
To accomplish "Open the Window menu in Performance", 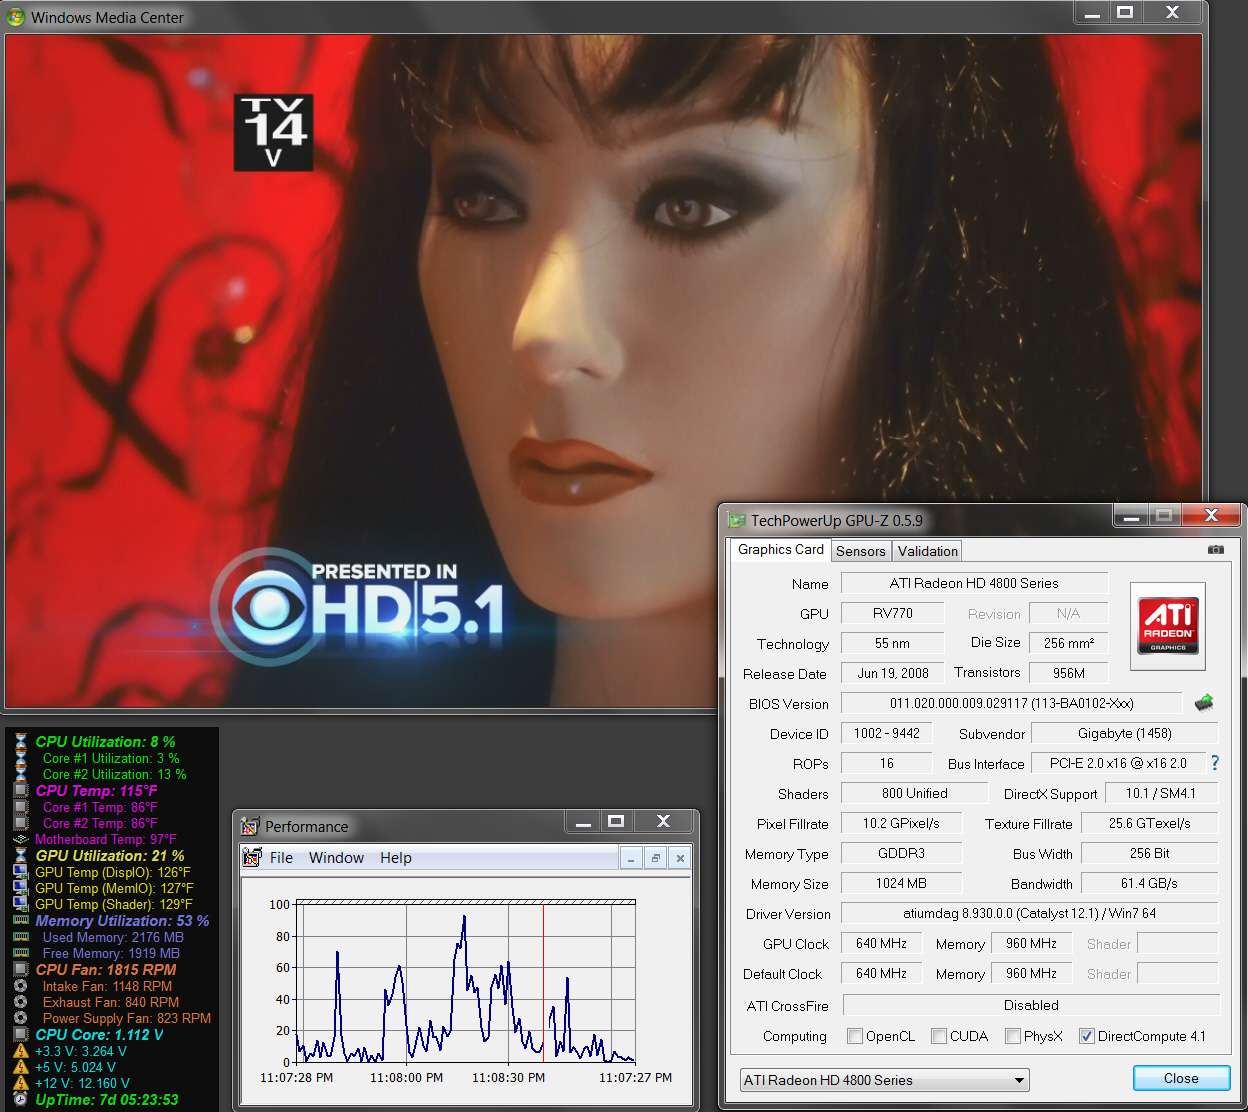I will click(x=336, y=858).
